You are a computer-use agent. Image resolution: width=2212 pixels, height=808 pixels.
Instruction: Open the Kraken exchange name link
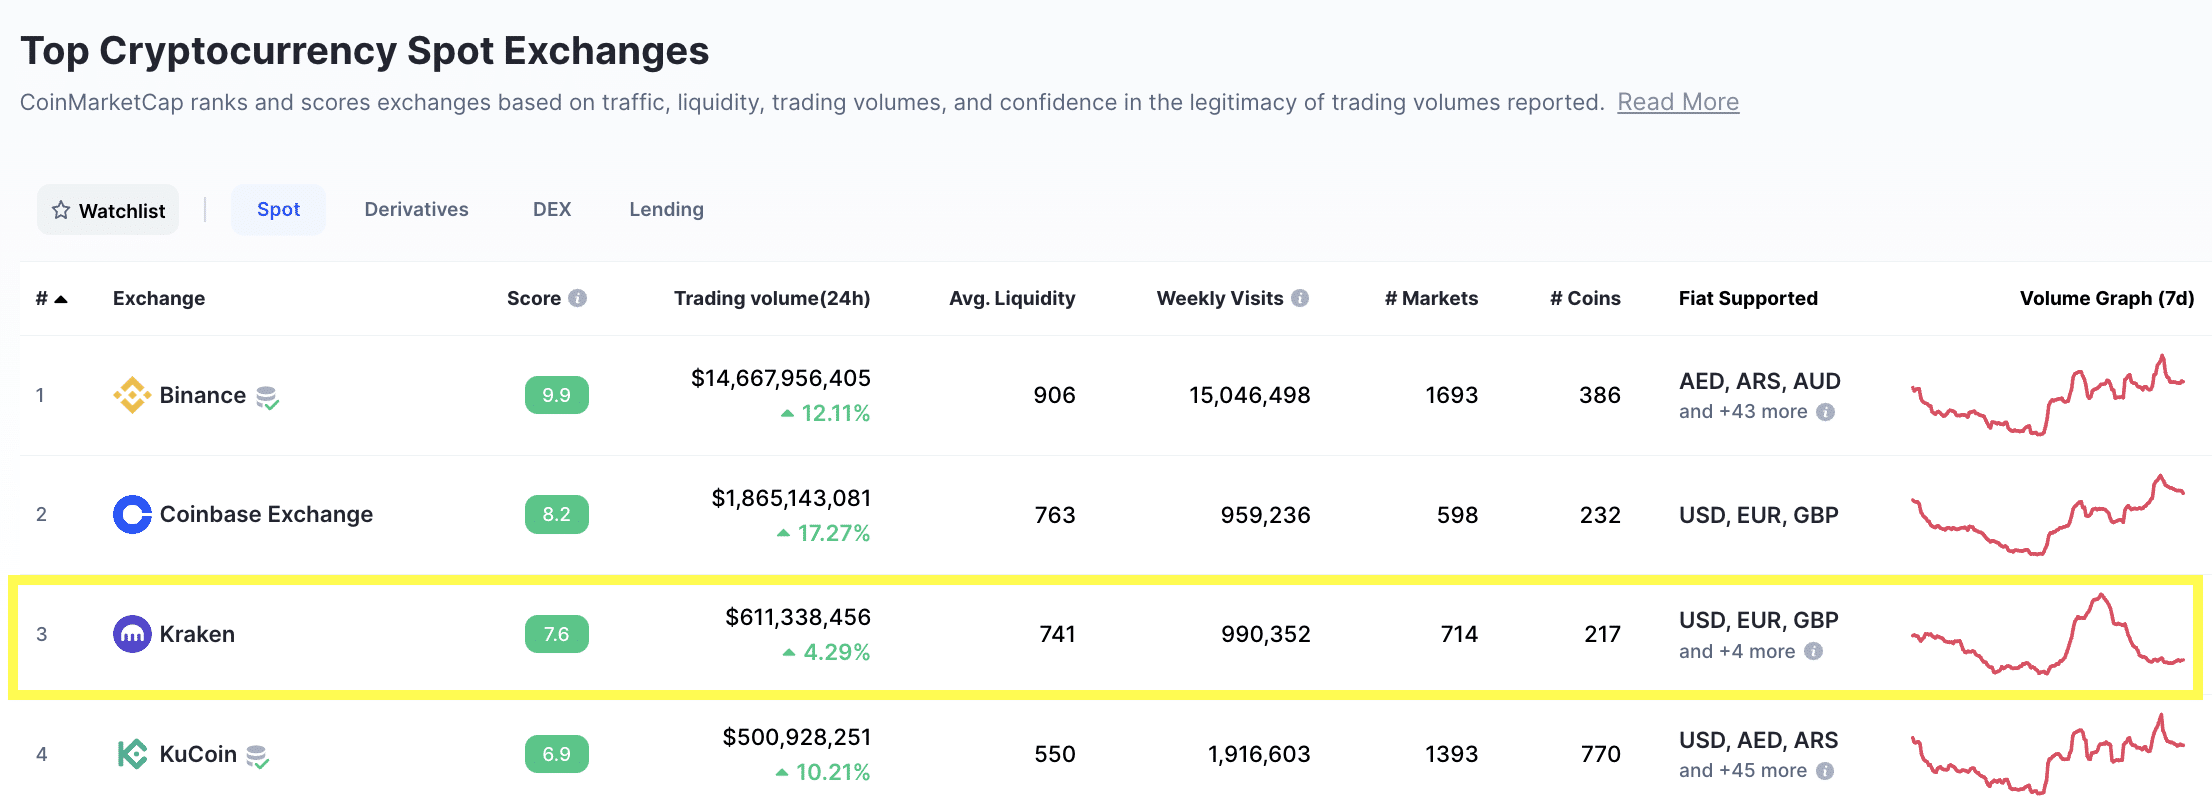click(197, 634)
